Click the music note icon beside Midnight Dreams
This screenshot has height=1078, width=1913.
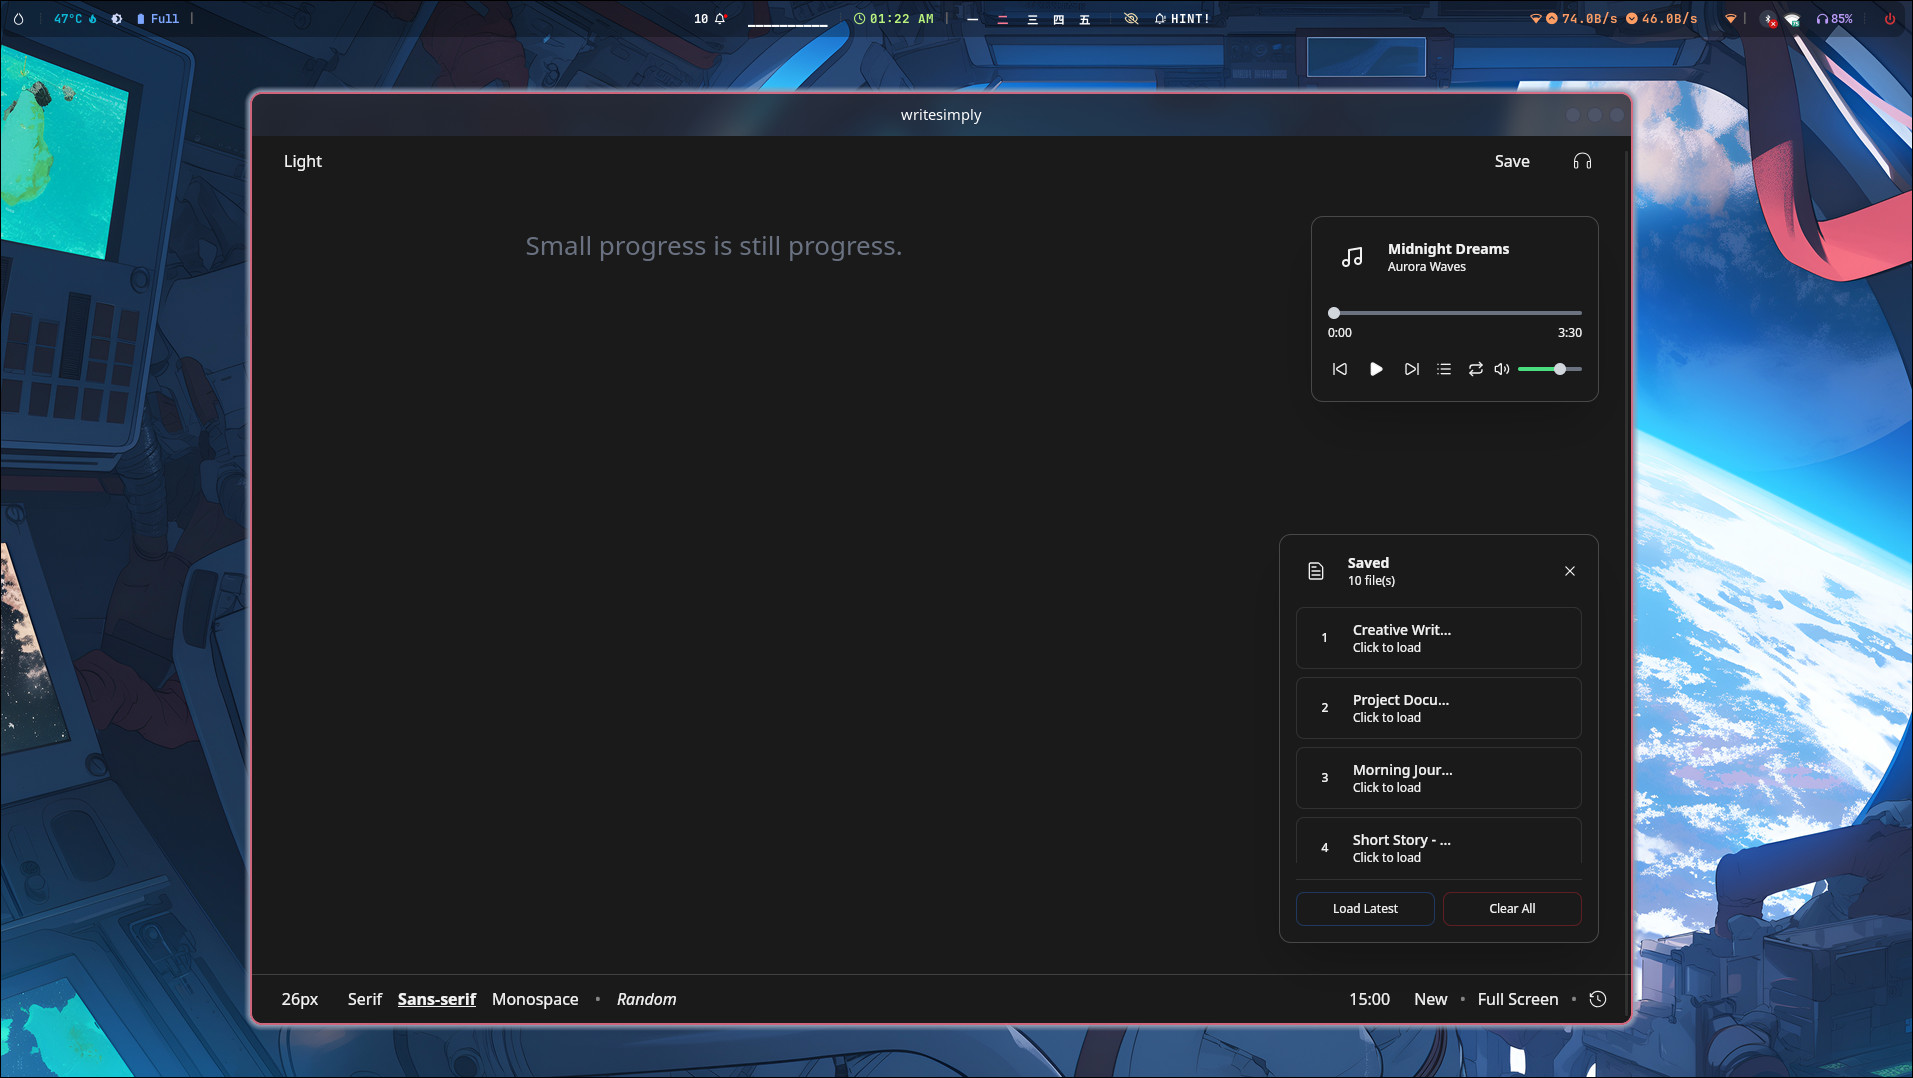click(1352, 257)
